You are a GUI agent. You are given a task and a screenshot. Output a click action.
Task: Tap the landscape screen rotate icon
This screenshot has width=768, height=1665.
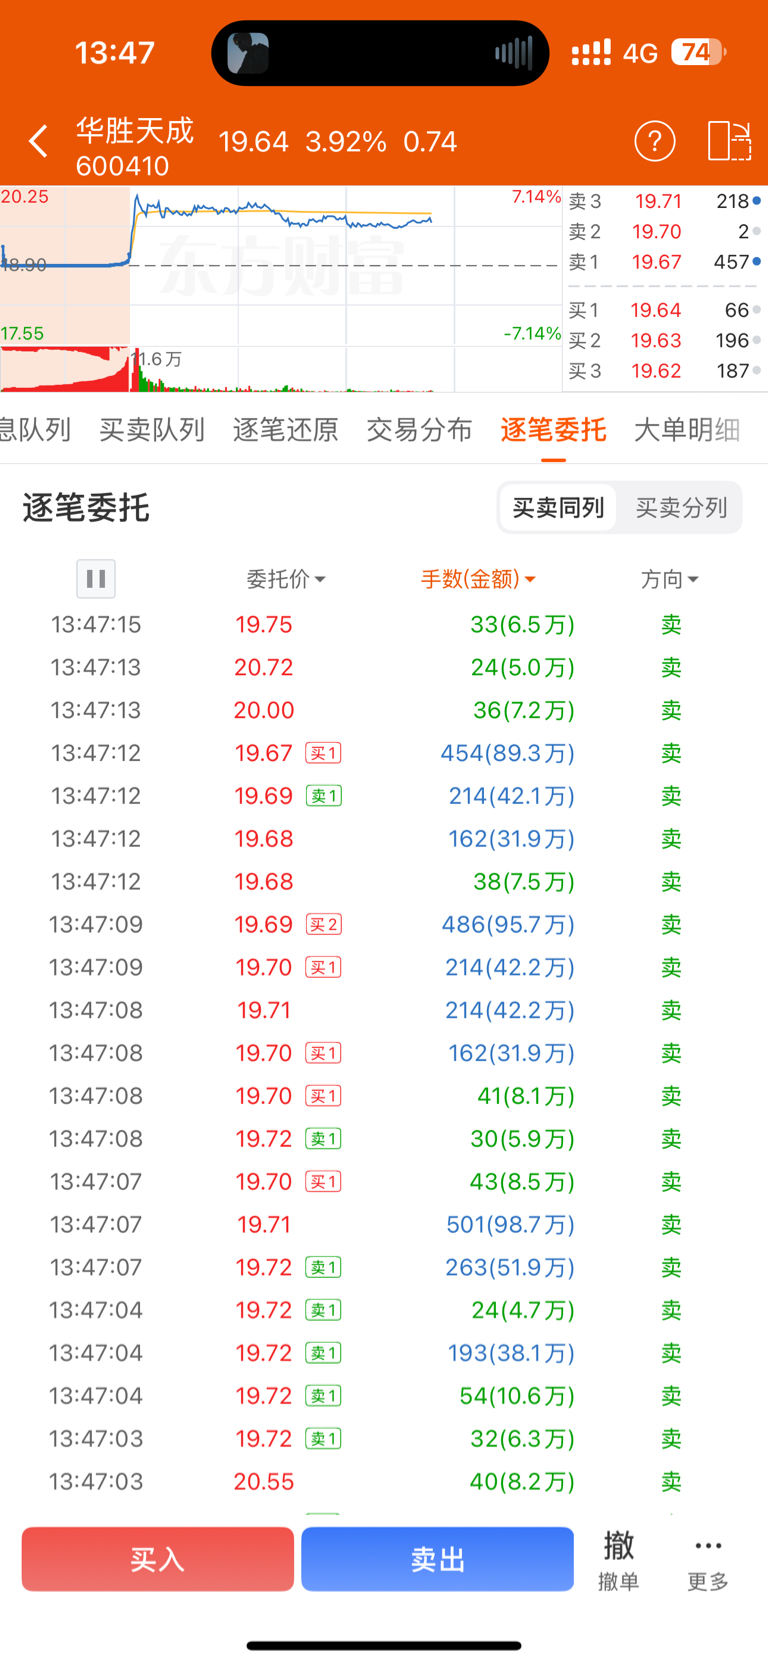(729, 141)
